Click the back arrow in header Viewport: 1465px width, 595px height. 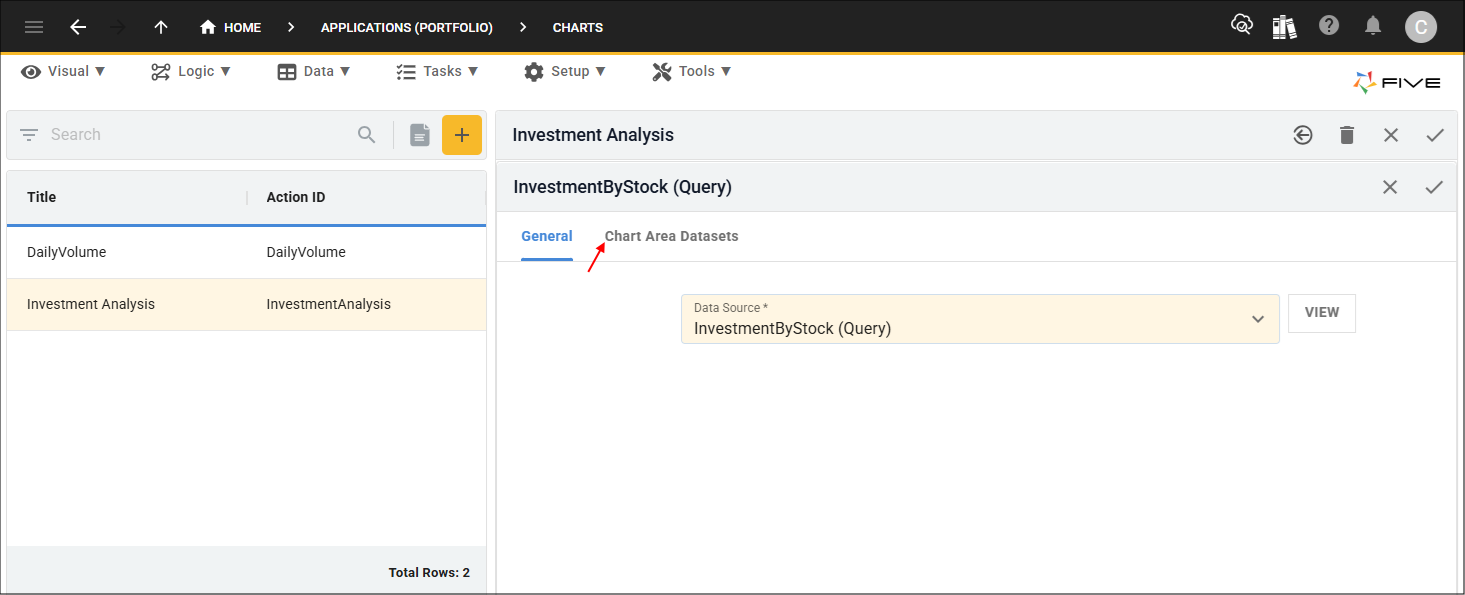(78, 27)
